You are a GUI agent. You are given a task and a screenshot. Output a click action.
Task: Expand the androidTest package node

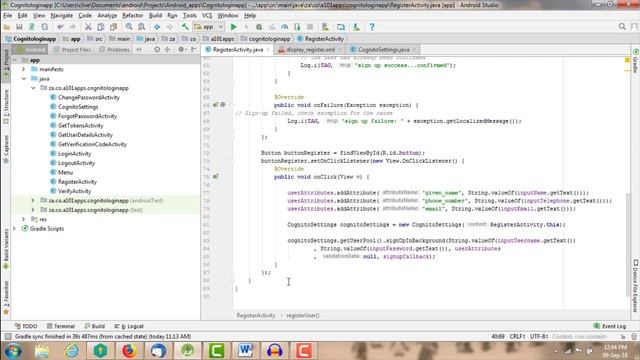click(x=33, y=201)
